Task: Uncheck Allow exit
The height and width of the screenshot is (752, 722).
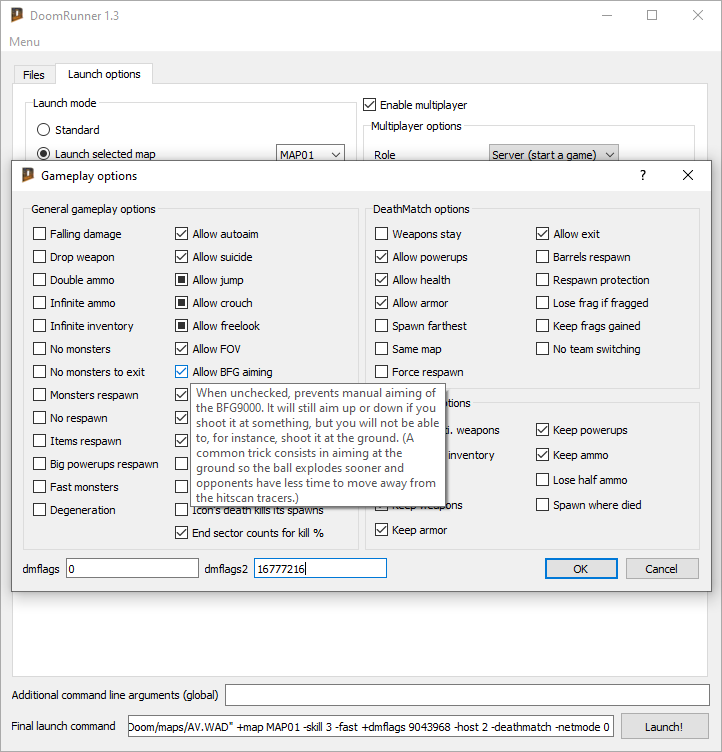Action: tap(542, 234)
